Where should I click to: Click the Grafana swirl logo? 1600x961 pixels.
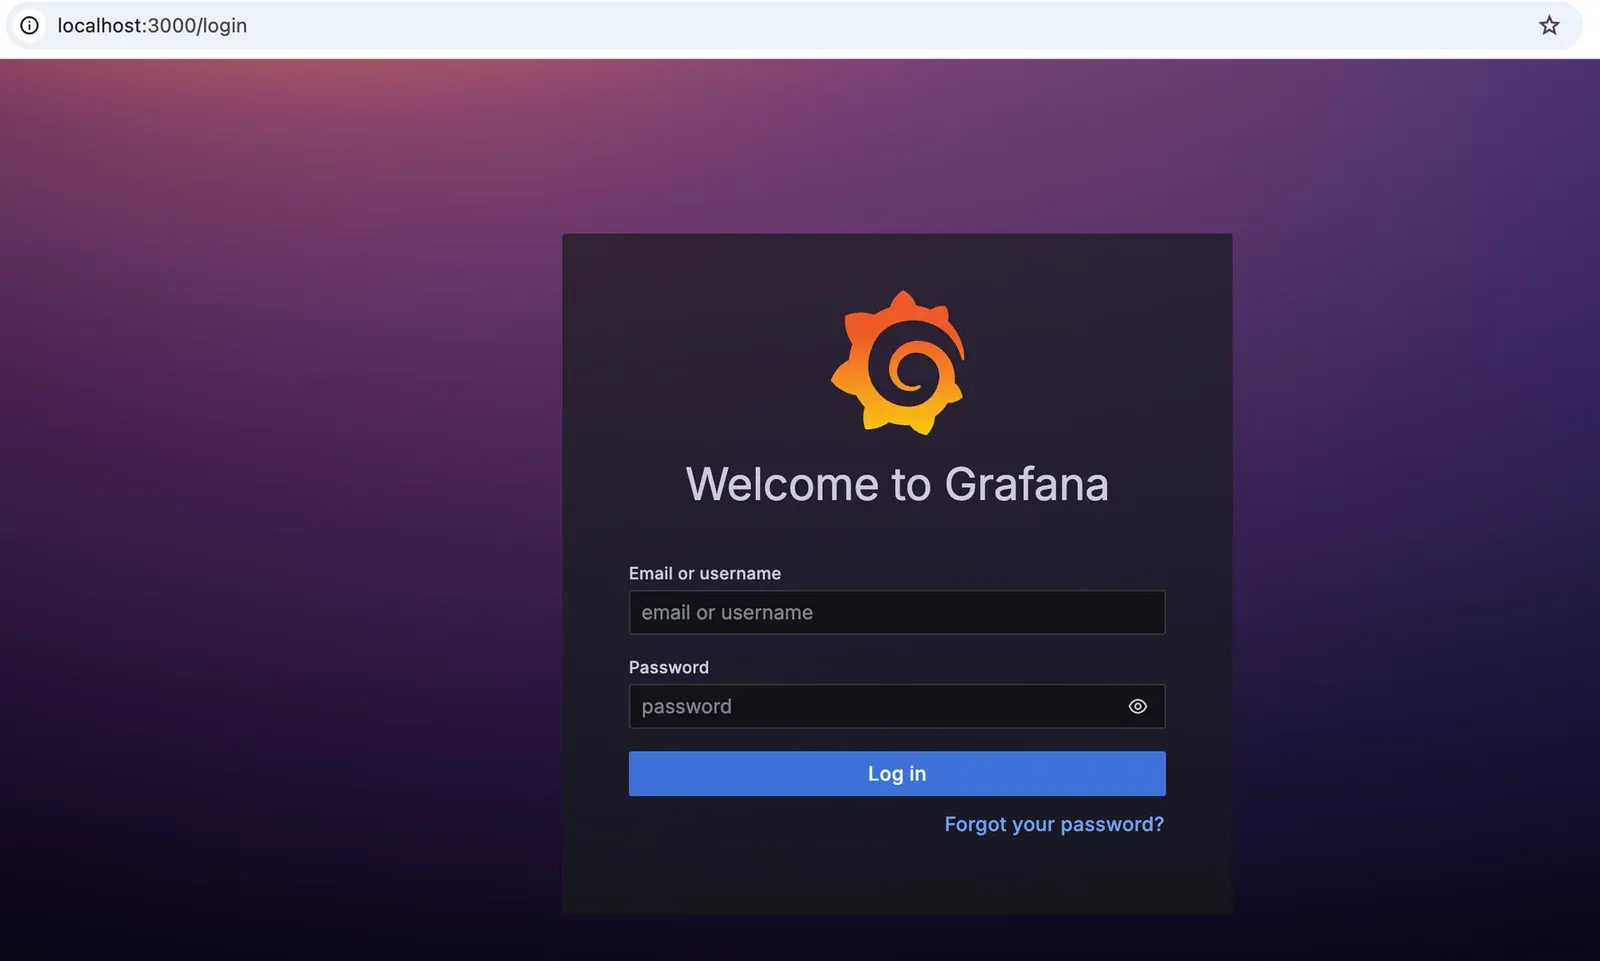[x=897, y=363]
